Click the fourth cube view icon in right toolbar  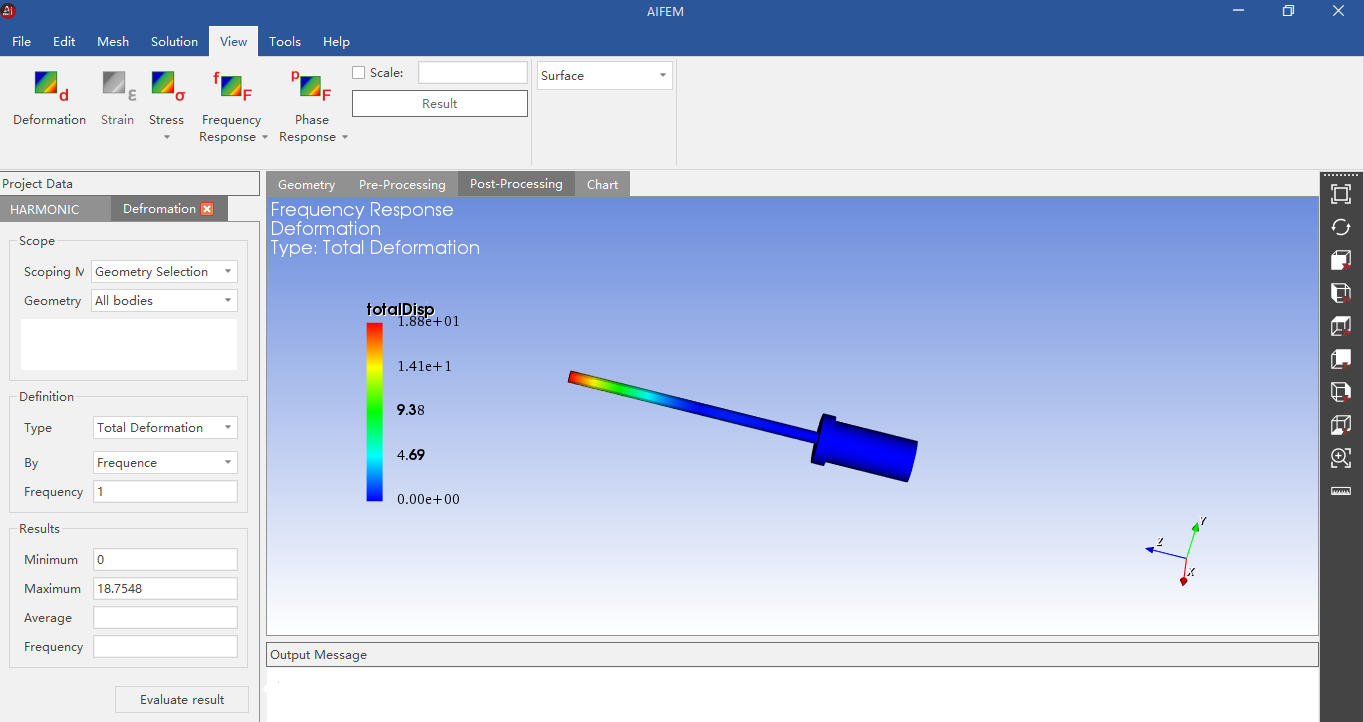pyautogui.click(x=1341, y=359)
